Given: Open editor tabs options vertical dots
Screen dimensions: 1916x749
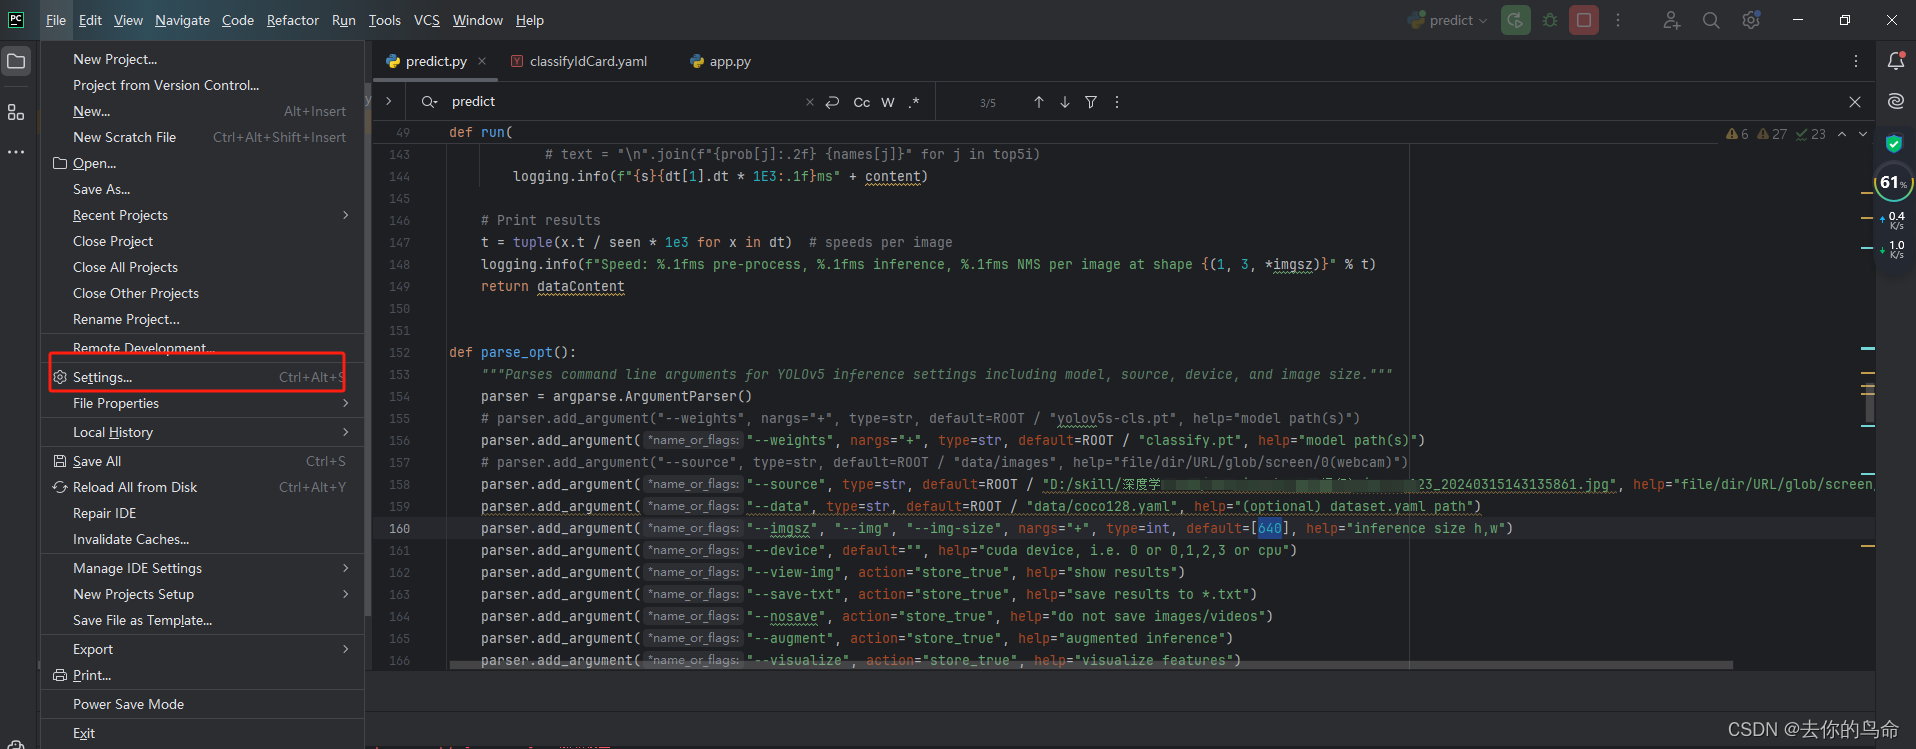Looking at the screenshot, I should [1856, 61].
